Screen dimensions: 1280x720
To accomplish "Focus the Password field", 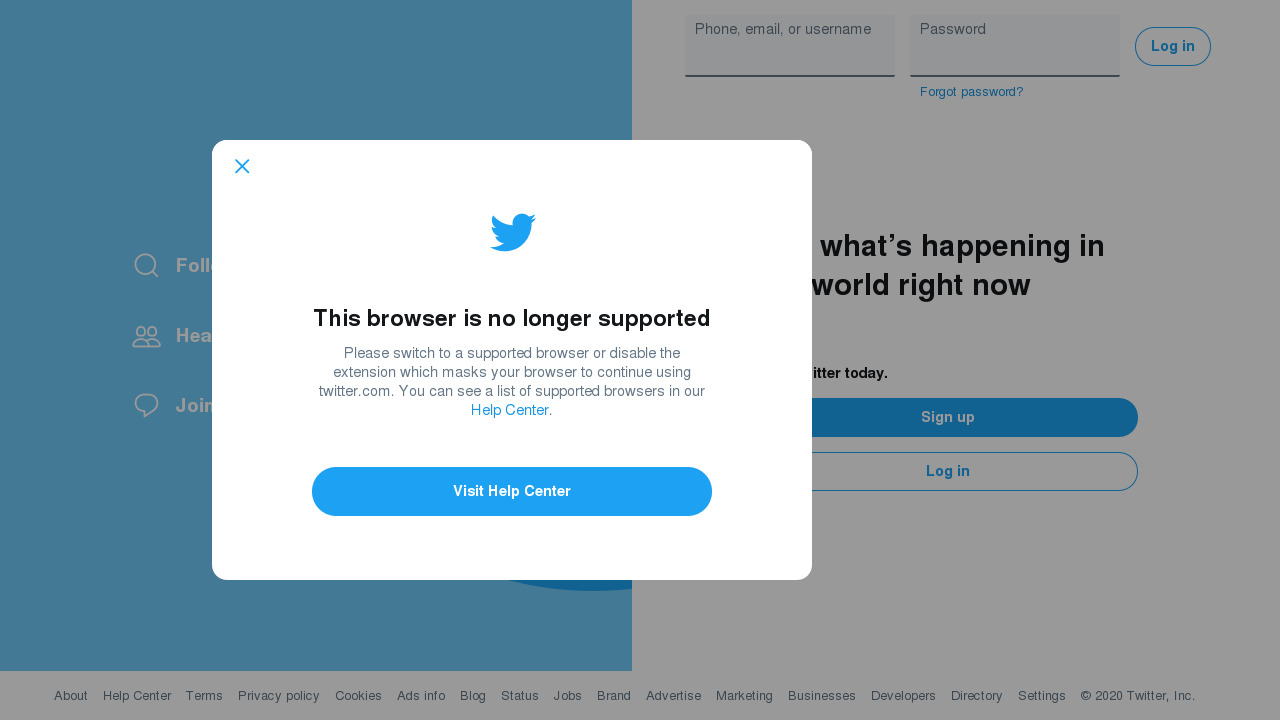I will [1015, 45].
